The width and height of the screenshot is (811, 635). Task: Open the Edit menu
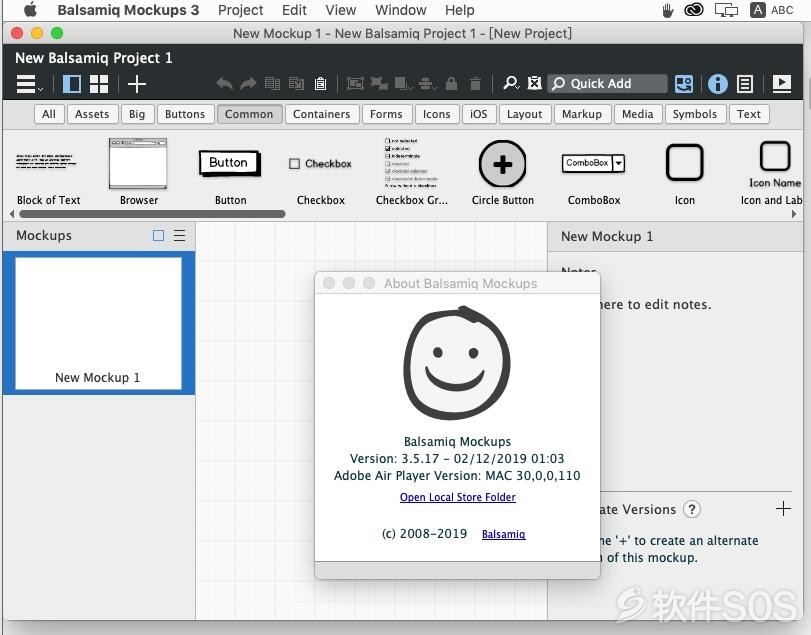(x=294, y=10)
